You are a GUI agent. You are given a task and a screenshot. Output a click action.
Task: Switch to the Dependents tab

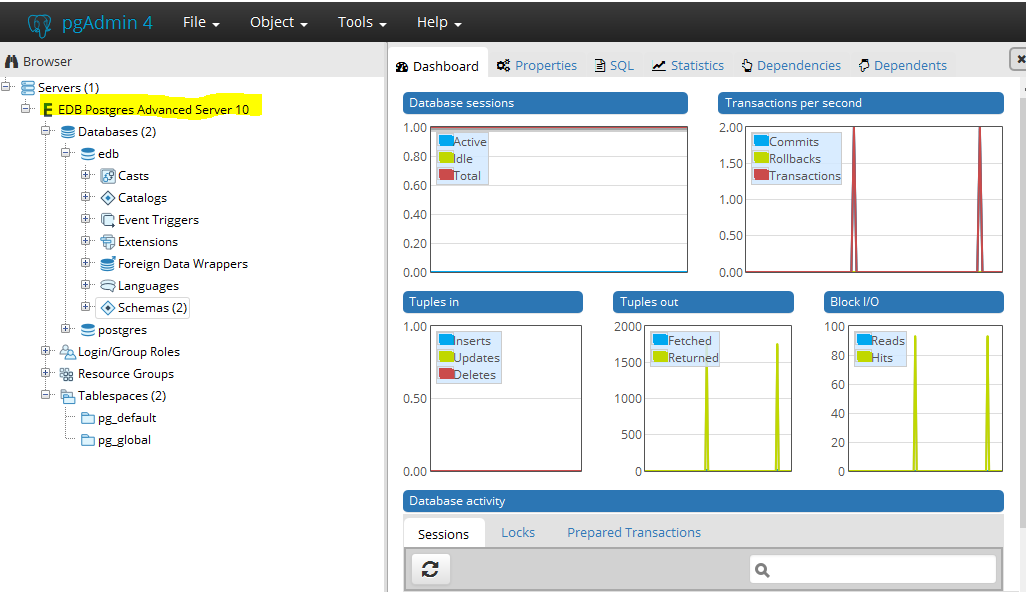pyautogui.click(x=903, y=65)
